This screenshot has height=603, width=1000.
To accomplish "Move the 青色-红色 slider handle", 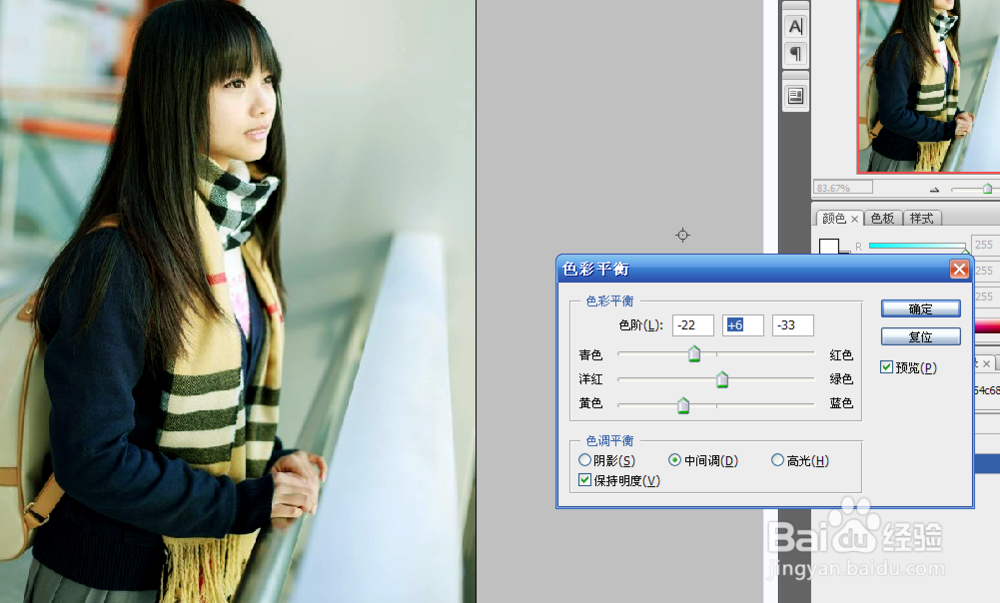I will (695, 354).
